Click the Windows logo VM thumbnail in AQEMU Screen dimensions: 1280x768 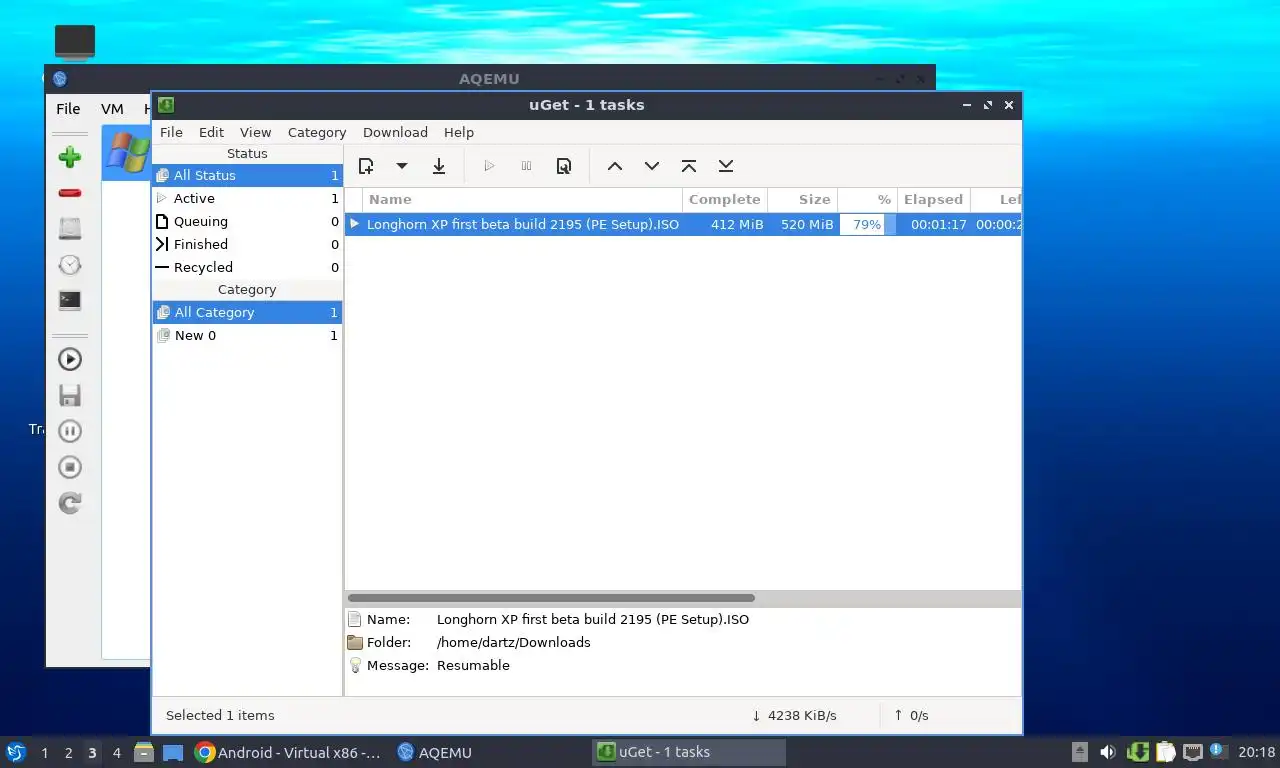click(x=128, y=154)
